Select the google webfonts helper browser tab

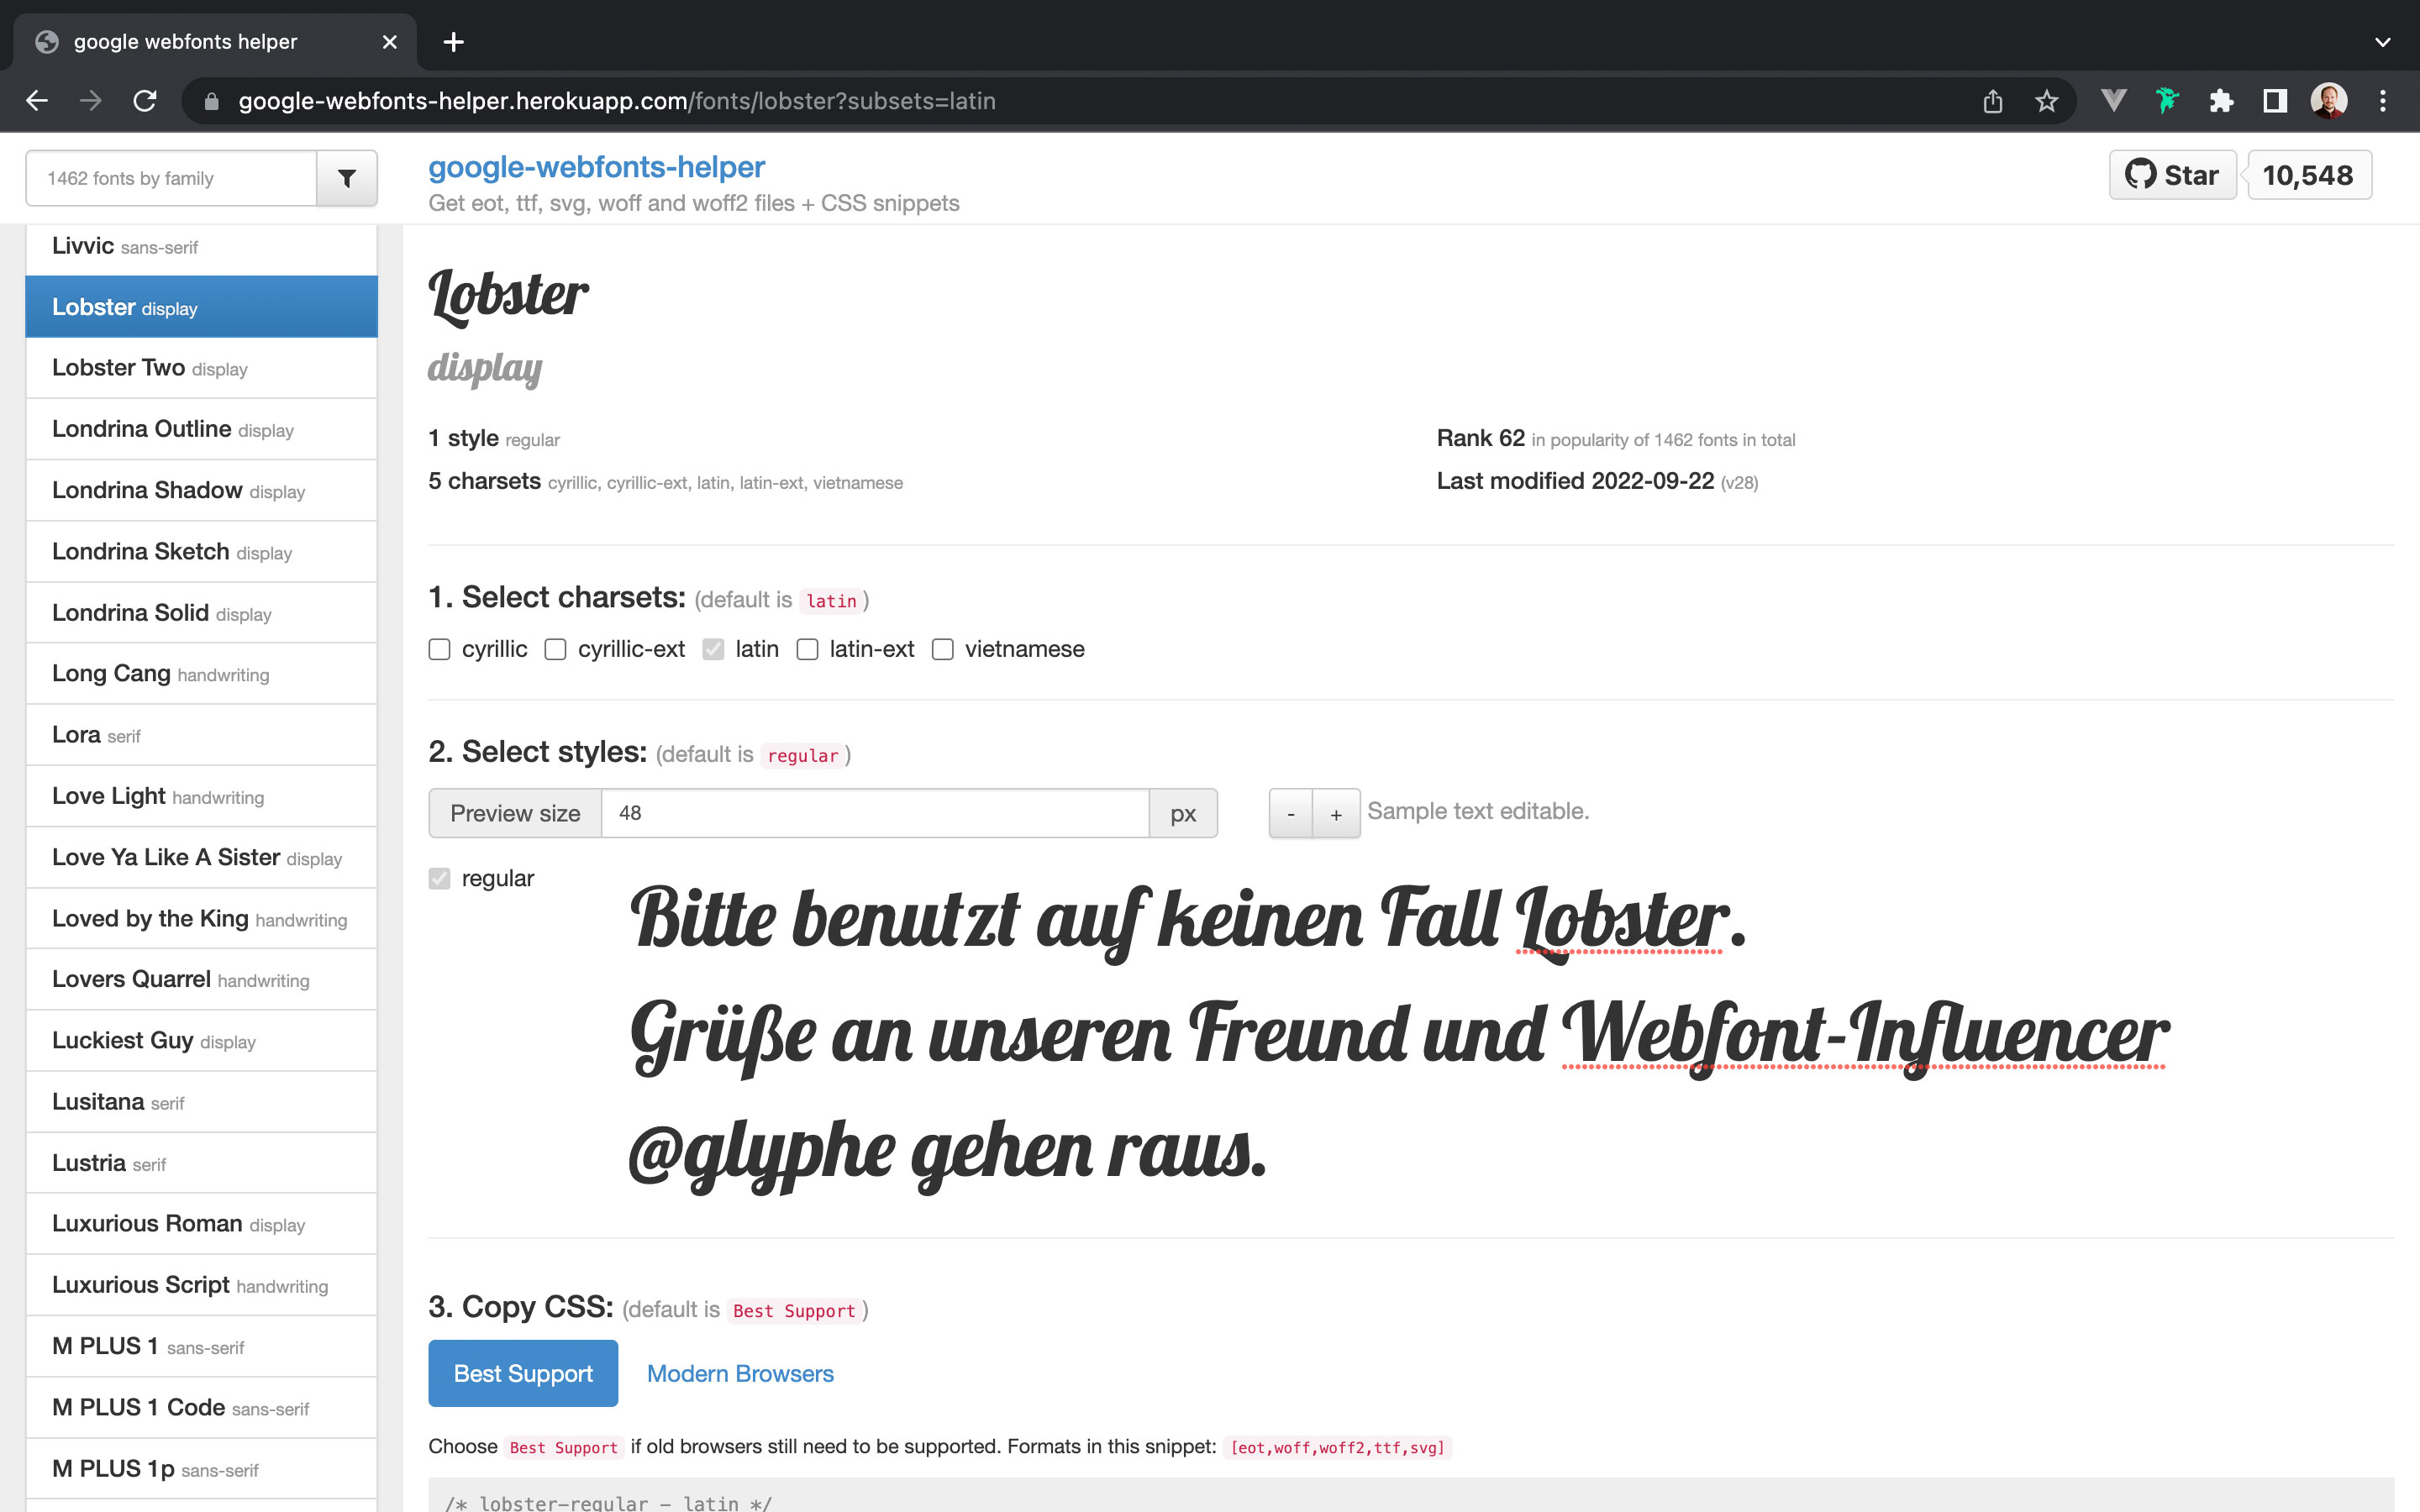185,41
